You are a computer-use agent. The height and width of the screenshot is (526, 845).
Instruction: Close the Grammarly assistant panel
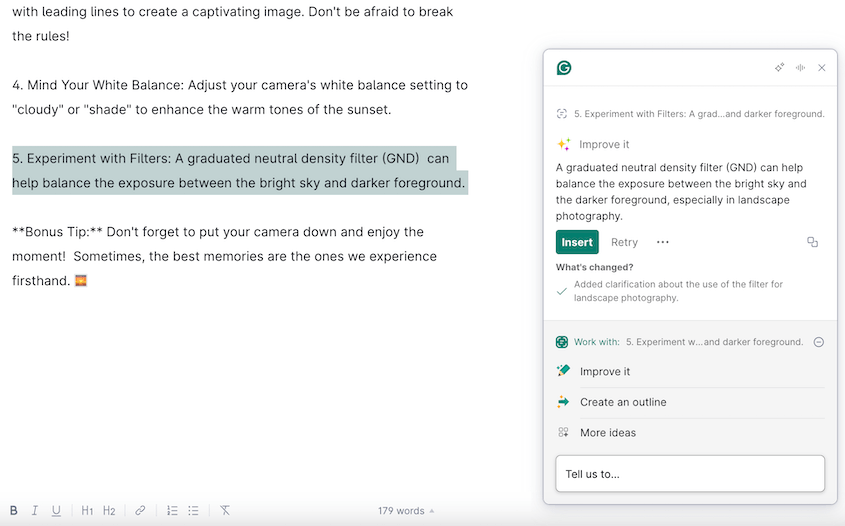[821, 67]
